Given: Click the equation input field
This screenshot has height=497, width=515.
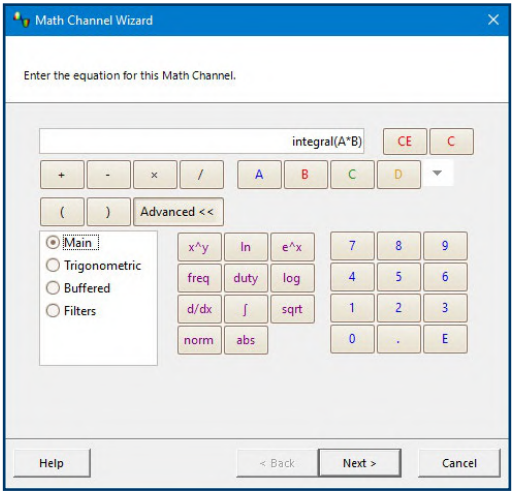Looking at the screenshot, I should pos(201,141).
